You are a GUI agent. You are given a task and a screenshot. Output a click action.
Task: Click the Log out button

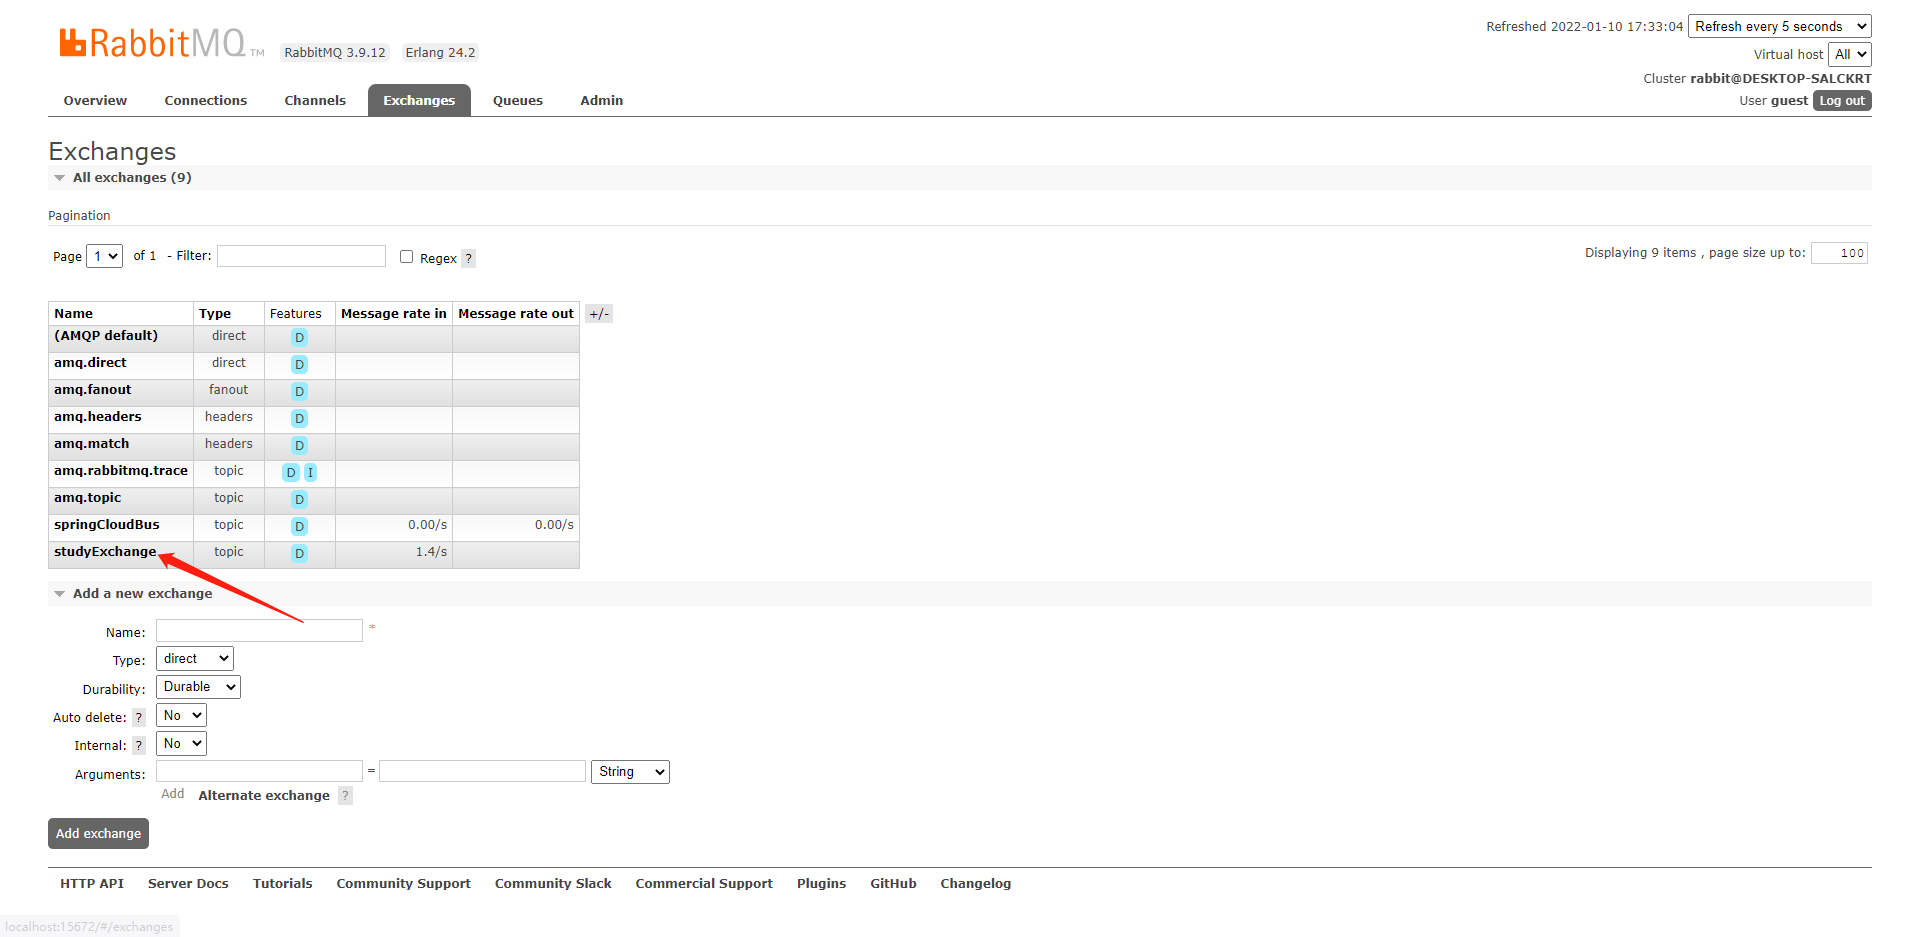click(1842, 101)
